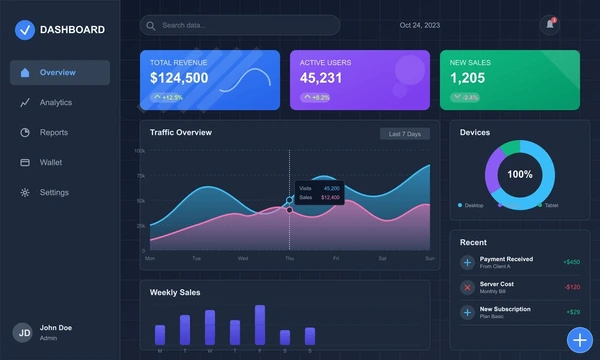Click the Visits 45,200 tooltip value

pos(331,188)
